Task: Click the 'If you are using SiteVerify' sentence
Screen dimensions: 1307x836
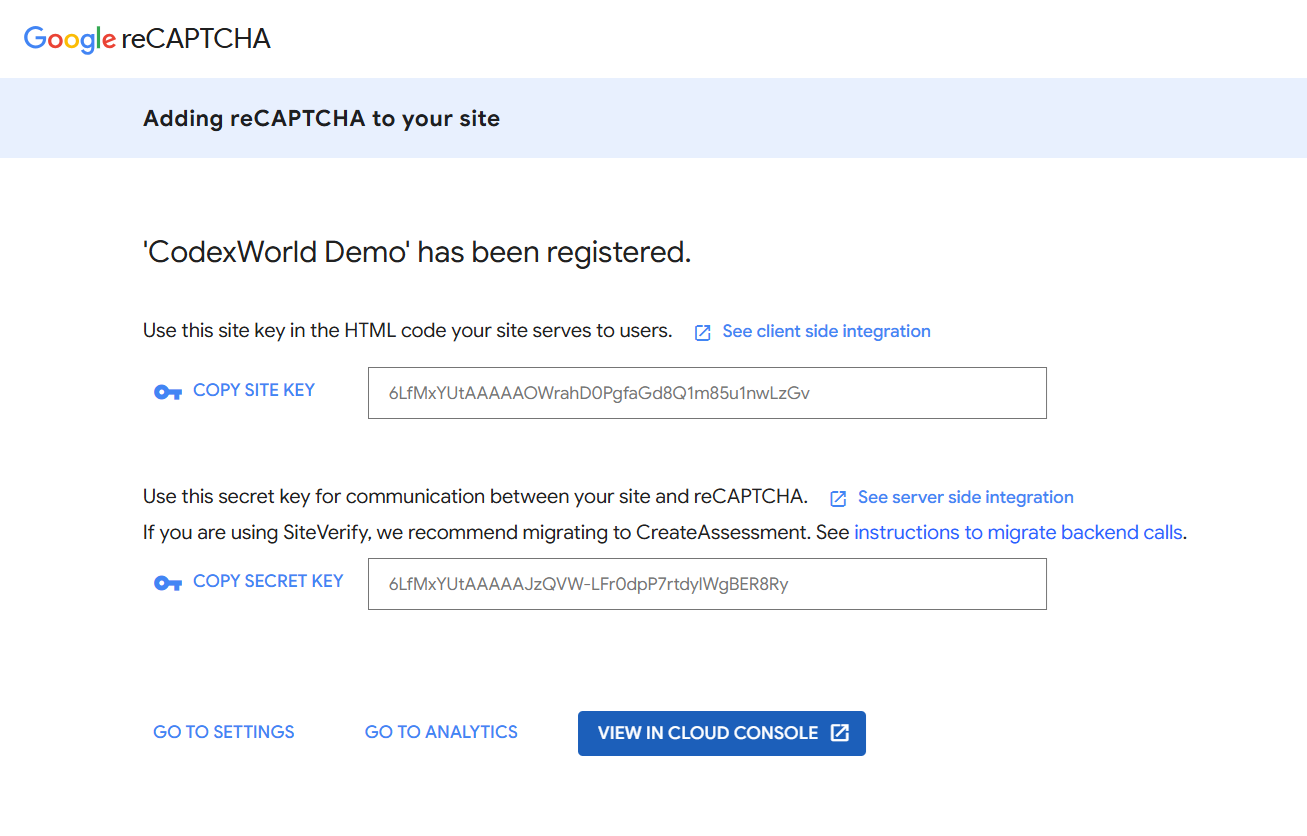Action: point(665,533)
